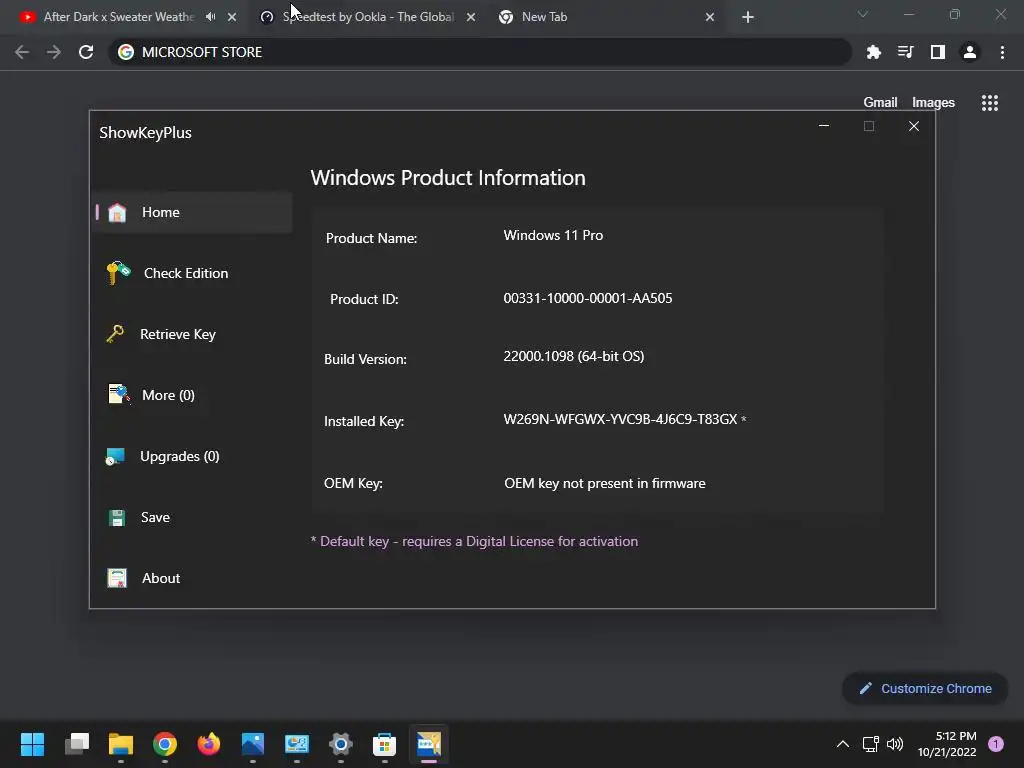Viewport: 1024px width, 768px height.
Task: Open the notification badge in the taskbar
Action: (x=996, y=744)
